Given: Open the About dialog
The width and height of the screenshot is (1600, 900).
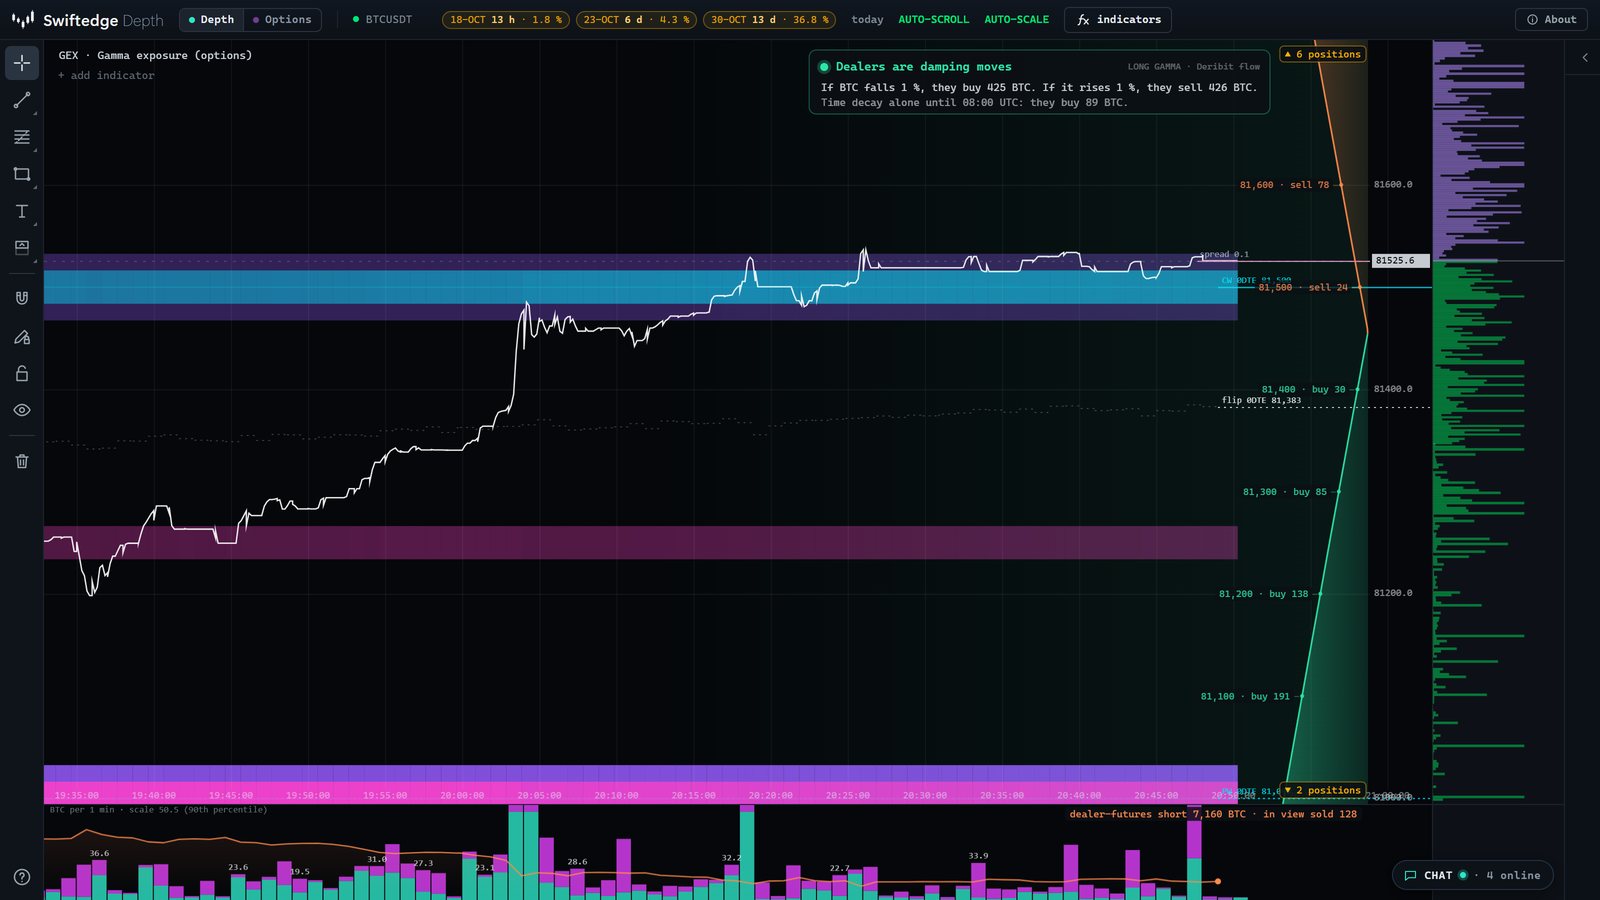Looking at the screenshot, I should click(1552, 20).
